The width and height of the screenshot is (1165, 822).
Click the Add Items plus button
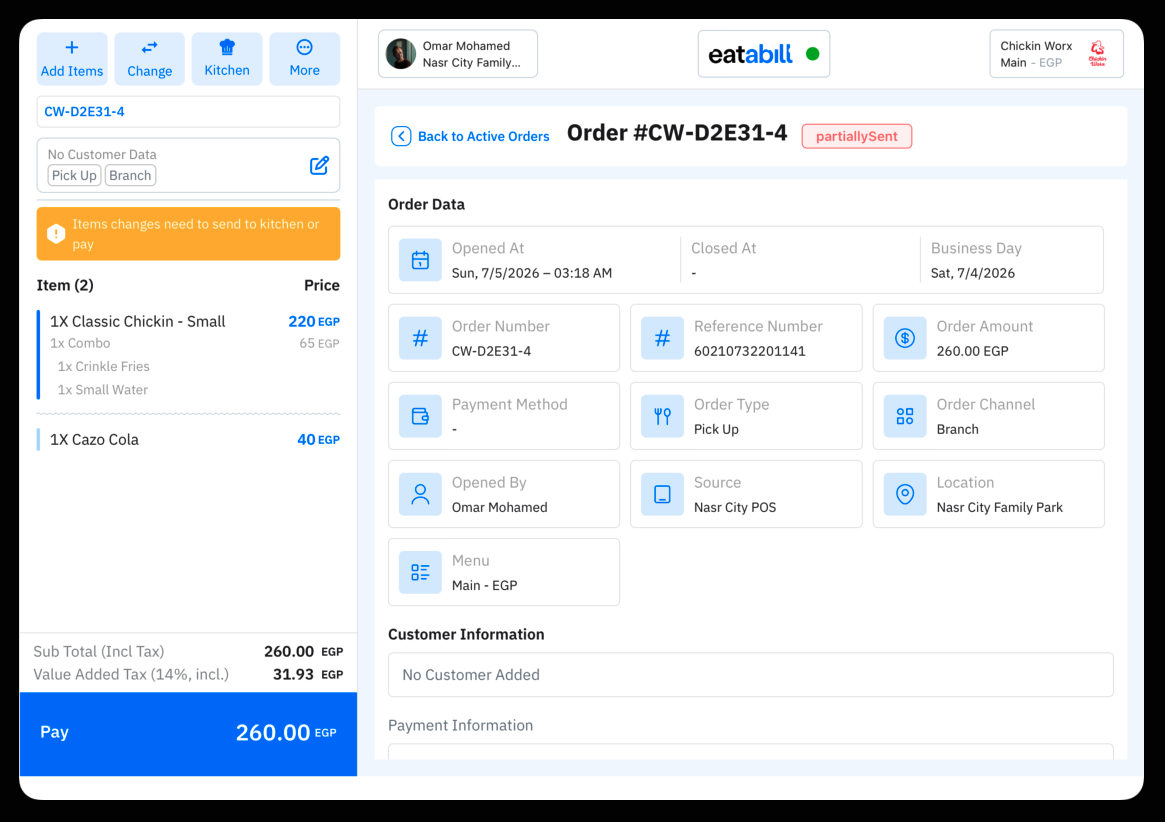[72, 59]
